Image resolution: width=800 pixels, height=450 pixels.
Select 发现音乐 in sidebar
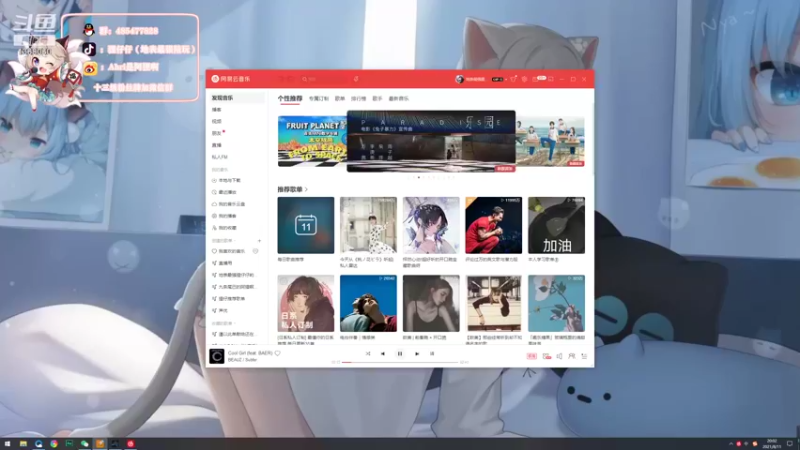pyautogui.click(x=236, y=97)
